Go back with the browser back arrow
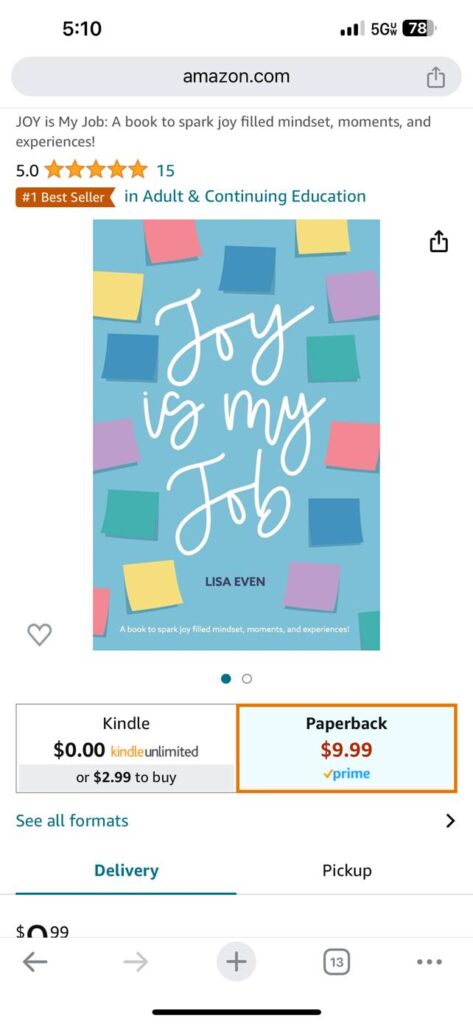The width and height of the screenshot is (473, 1024). pyautogui.click(x=35, y=961)
